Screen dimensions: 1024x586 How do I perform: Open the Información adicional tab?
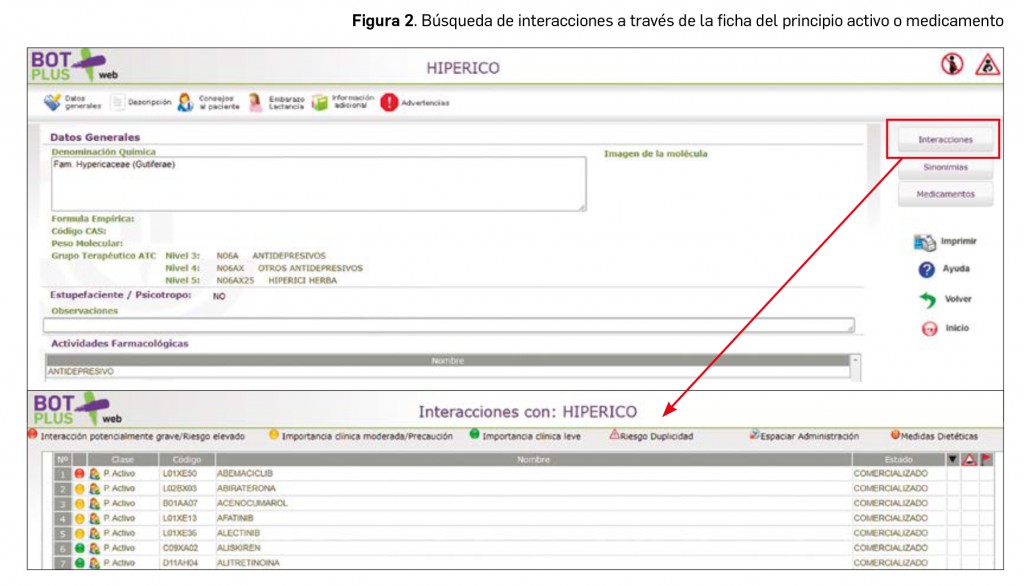tap(320, 102)
